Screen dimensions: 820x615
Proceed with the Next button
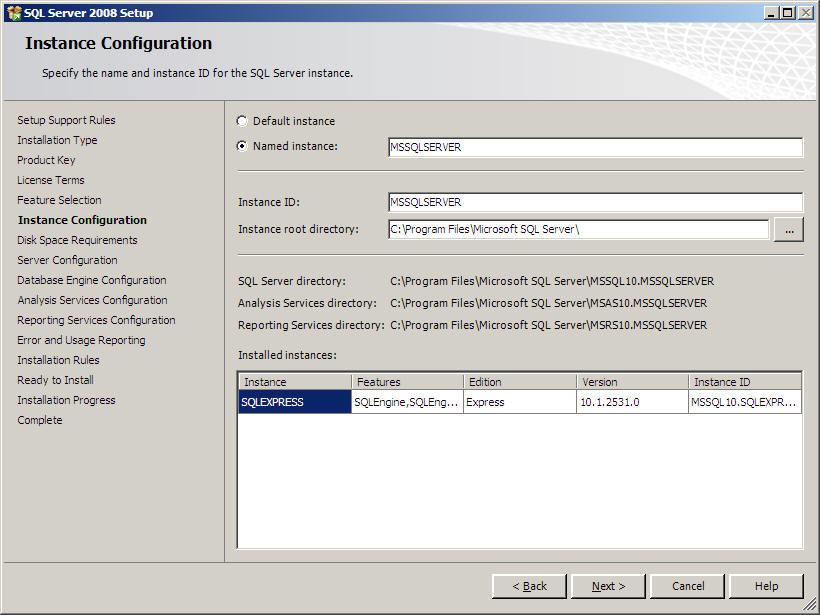608,586
